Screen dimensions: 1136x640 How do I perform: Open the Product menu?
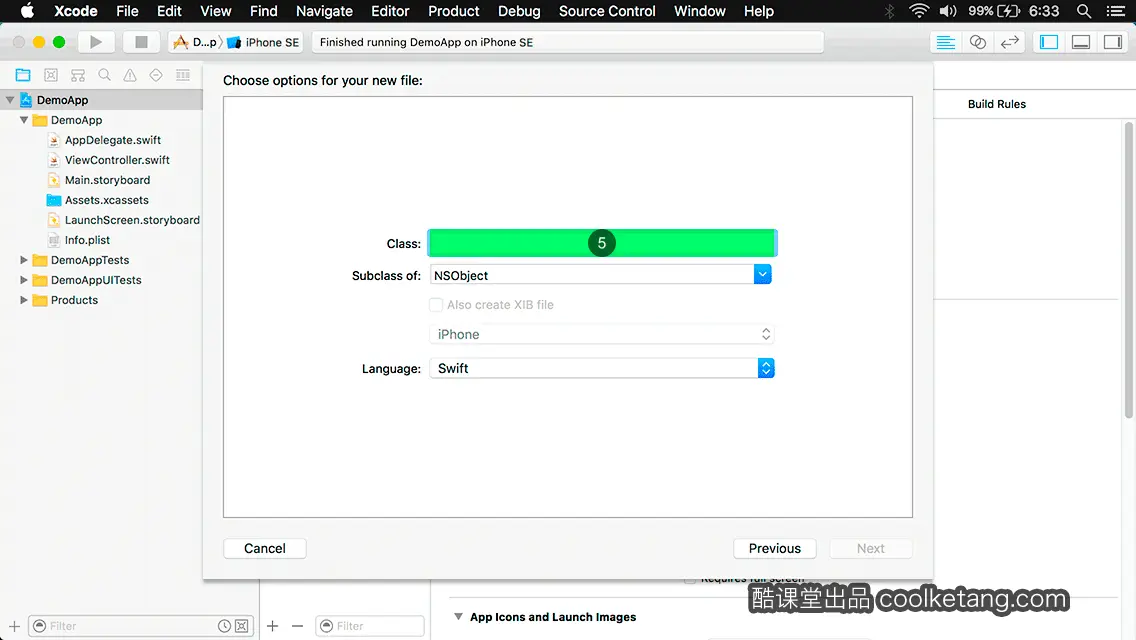[454, 11]
